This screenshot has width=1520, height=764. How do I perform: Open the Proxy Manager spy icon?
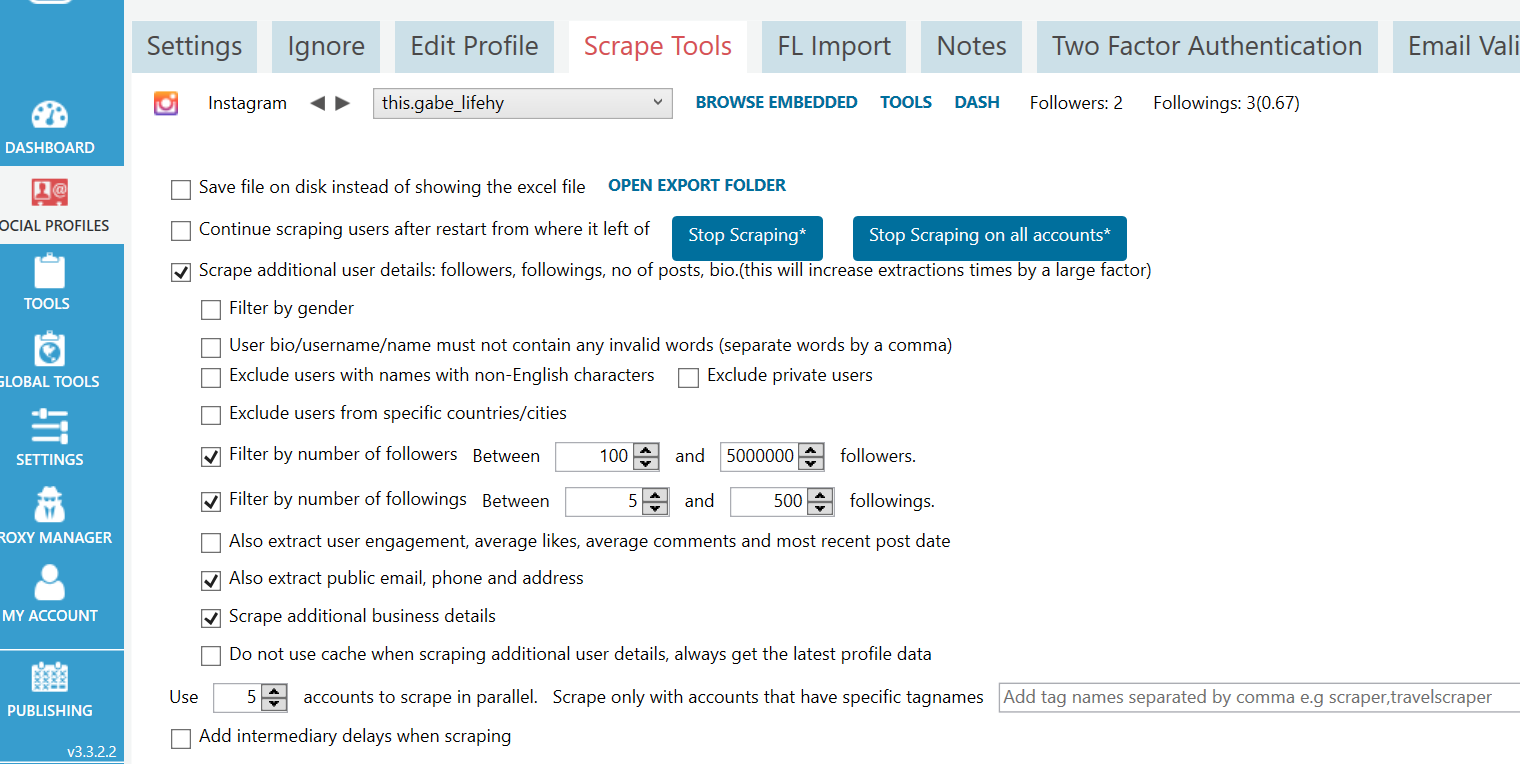(x=49, y=505)
